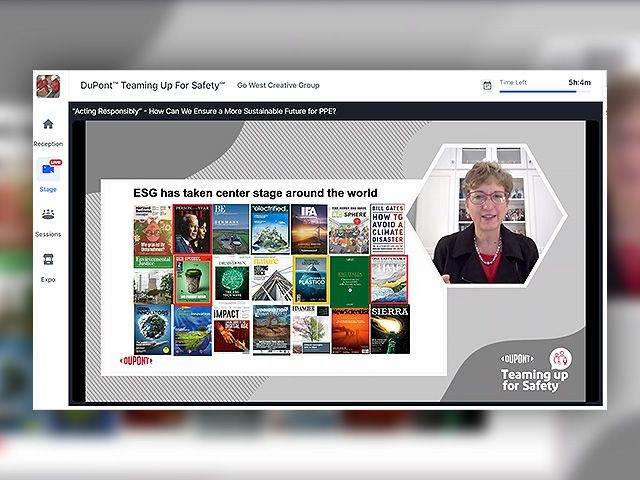Click the slide heading about ESG
This screenshot has width=640, height=480.
click(254, 192)
